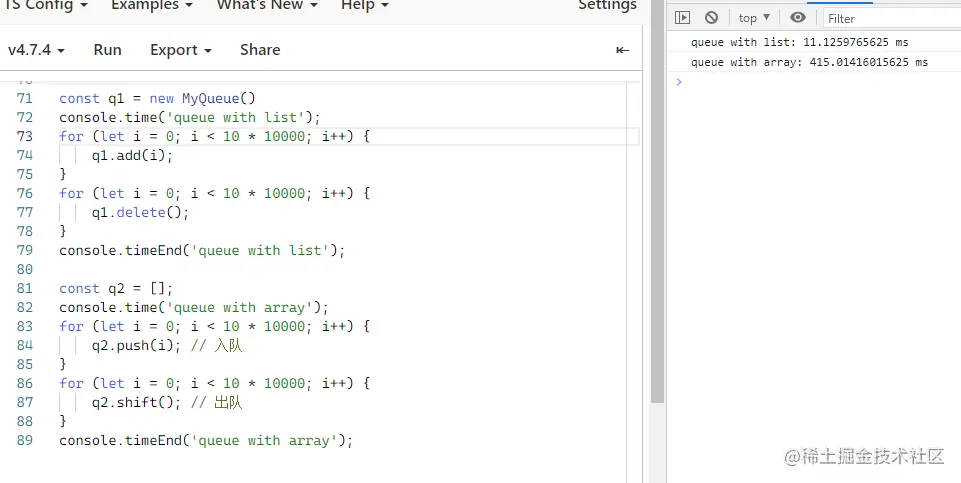Click line 82 console.time 'queue with array'
The width and height of the screenshot is (961, 483).
pyautogui.click(x=194, y=307)
